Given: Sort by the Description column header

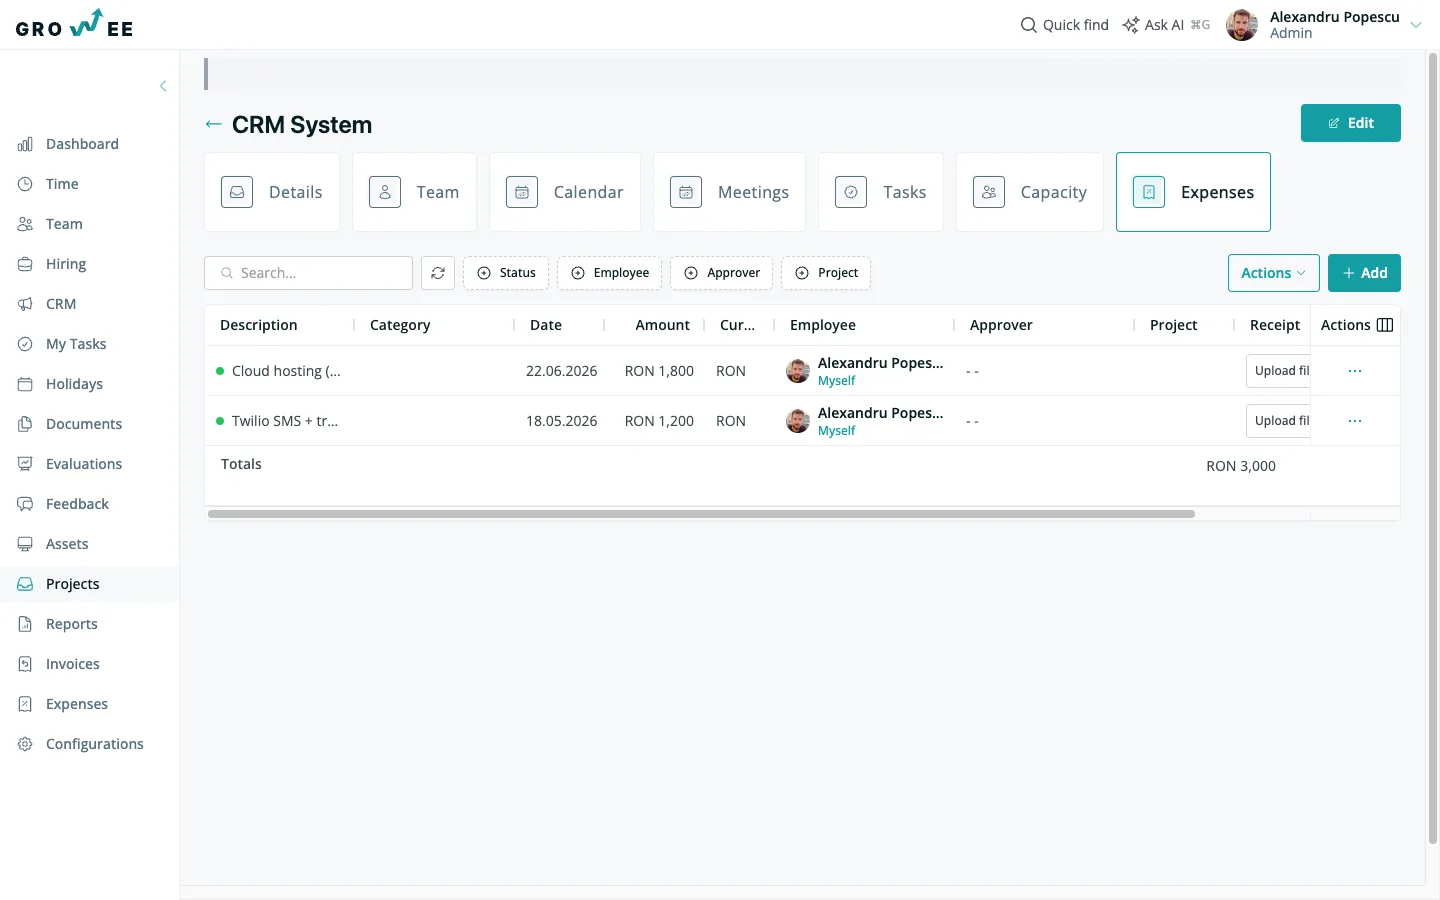Looking at the screenshot, I should (259, 325).
